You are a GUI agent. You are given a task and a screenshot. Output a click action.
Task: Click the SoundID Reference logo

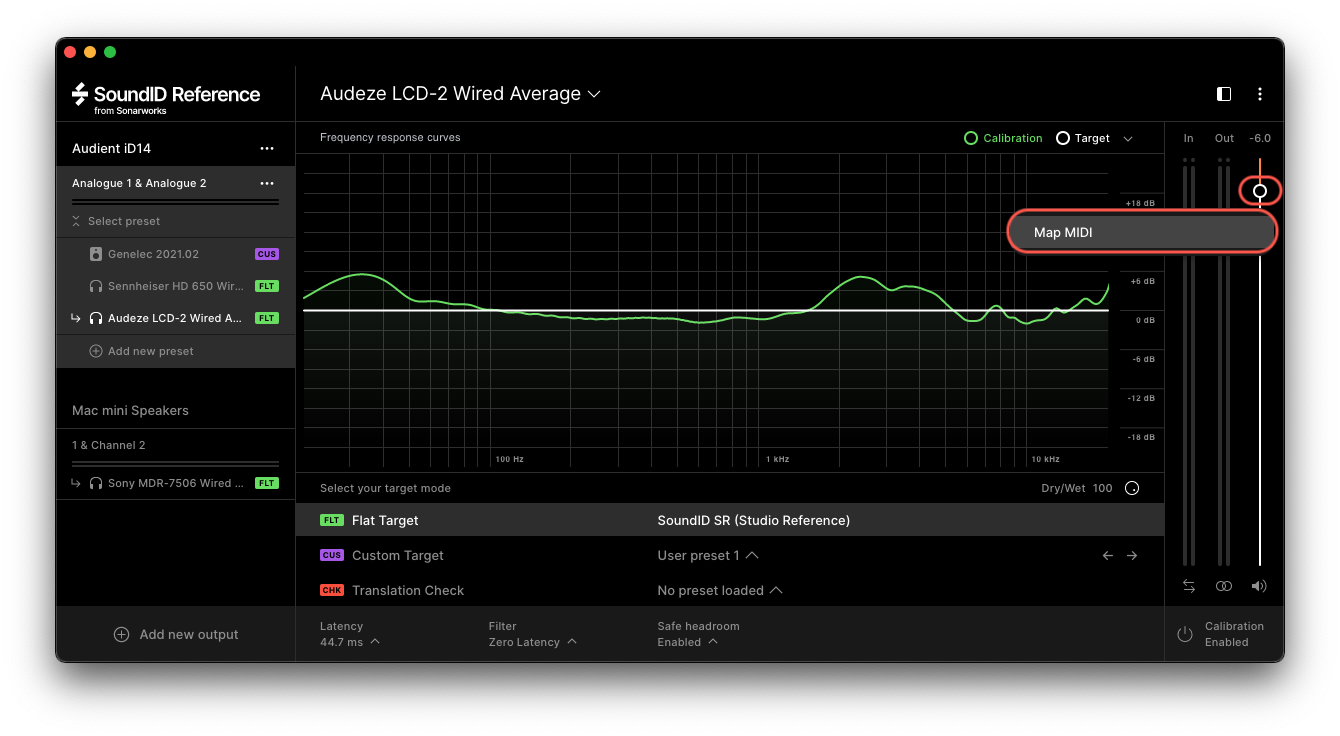[x=166, y=98]
